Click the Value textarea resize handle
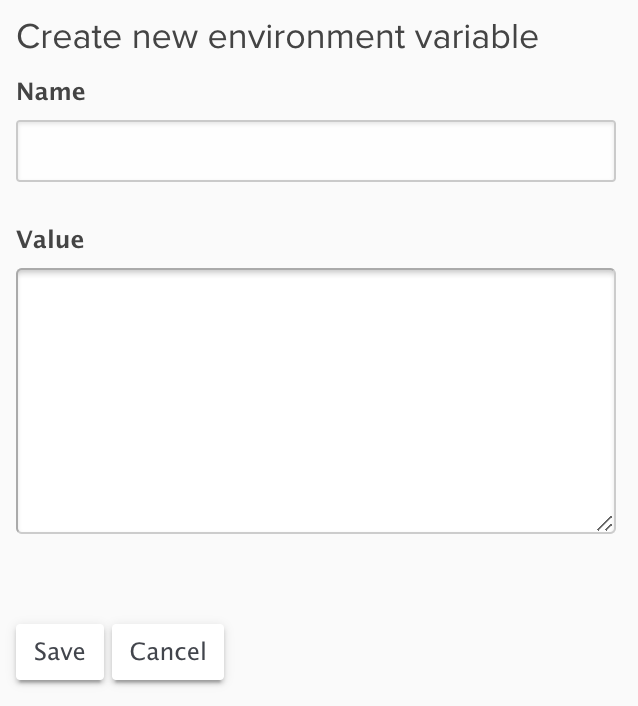This screenshot has height=706, width=638. tap(604, 523)
